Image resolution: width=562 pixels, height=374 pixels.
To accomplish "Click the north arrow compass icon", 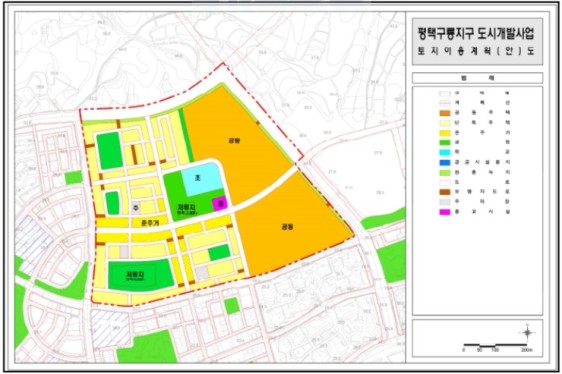I will coord(527,332).
